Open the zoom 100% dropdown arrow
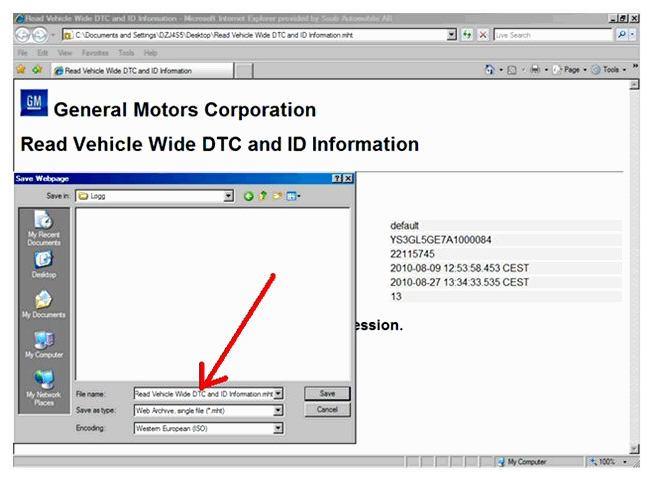 pyautogui.click(x=625, y=462)
